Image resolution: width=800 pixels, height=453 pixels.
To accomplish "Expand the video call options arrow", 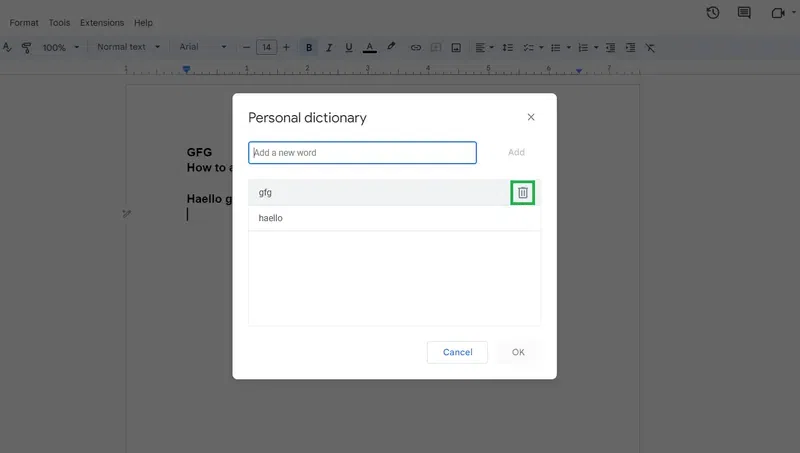I will tap(794, 13).
